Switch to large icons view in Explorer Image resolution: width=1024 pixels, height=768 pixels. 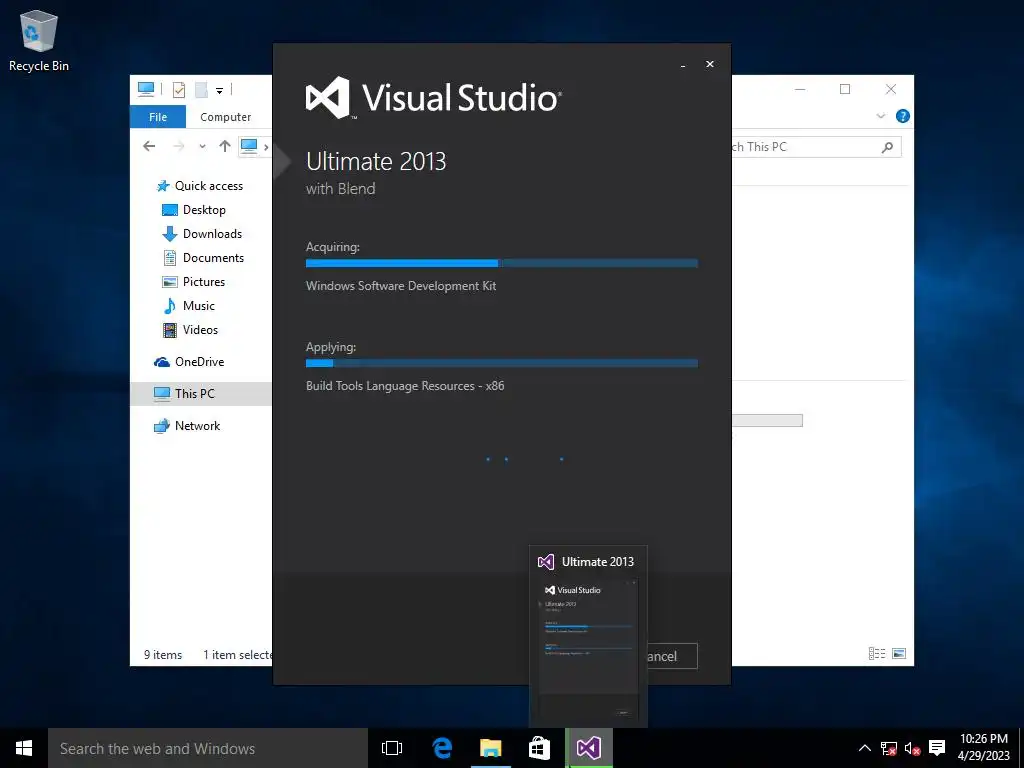(x=899, y=653)
